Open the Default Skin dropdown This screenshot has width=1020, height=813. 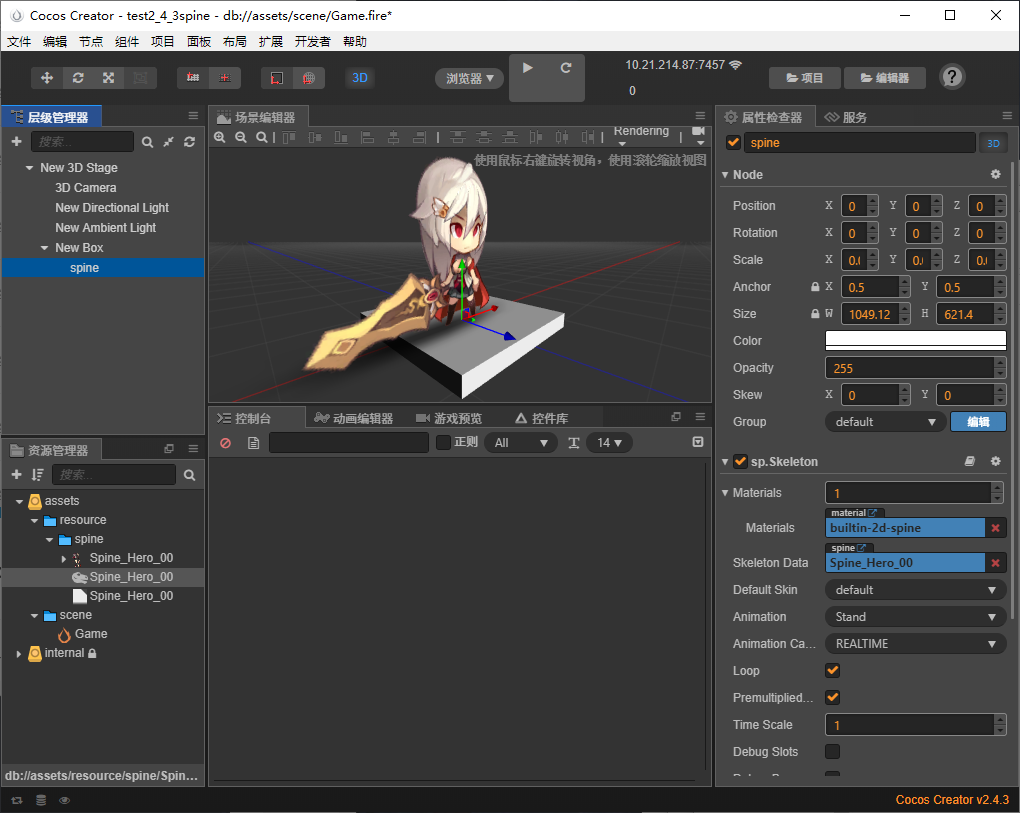coord(915,590)
